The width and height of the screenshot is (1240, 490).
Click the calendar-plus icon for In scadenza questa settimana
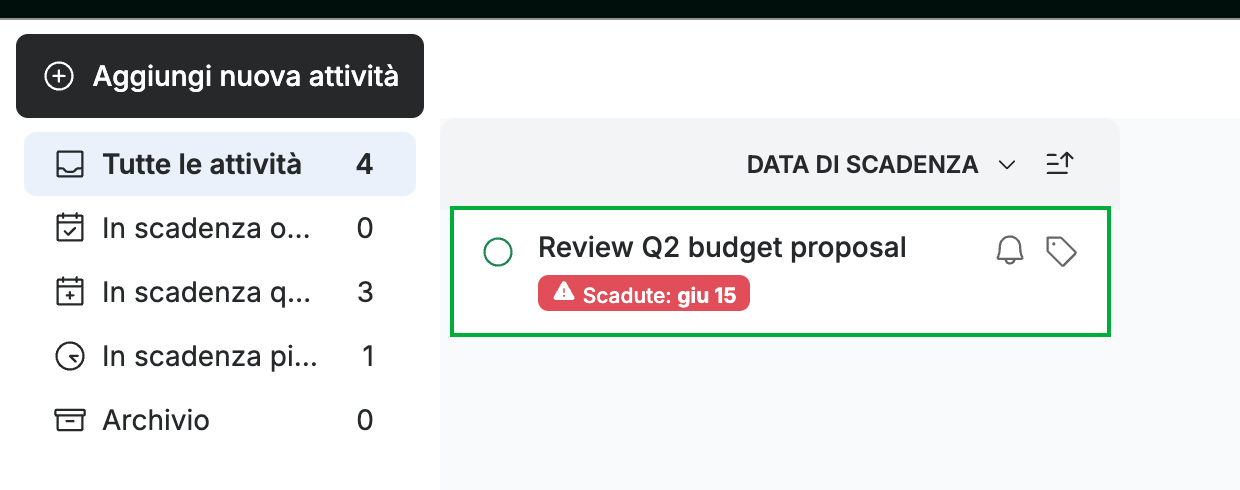(x=69, y=292)
